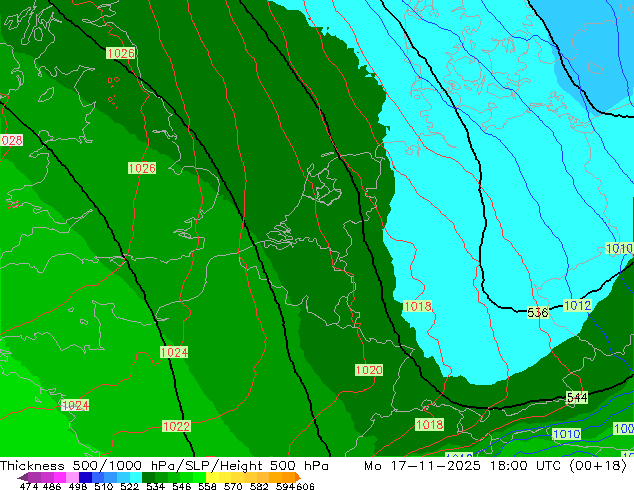Click the 546 legend value

pyautogui.click(x=182, y=486)
